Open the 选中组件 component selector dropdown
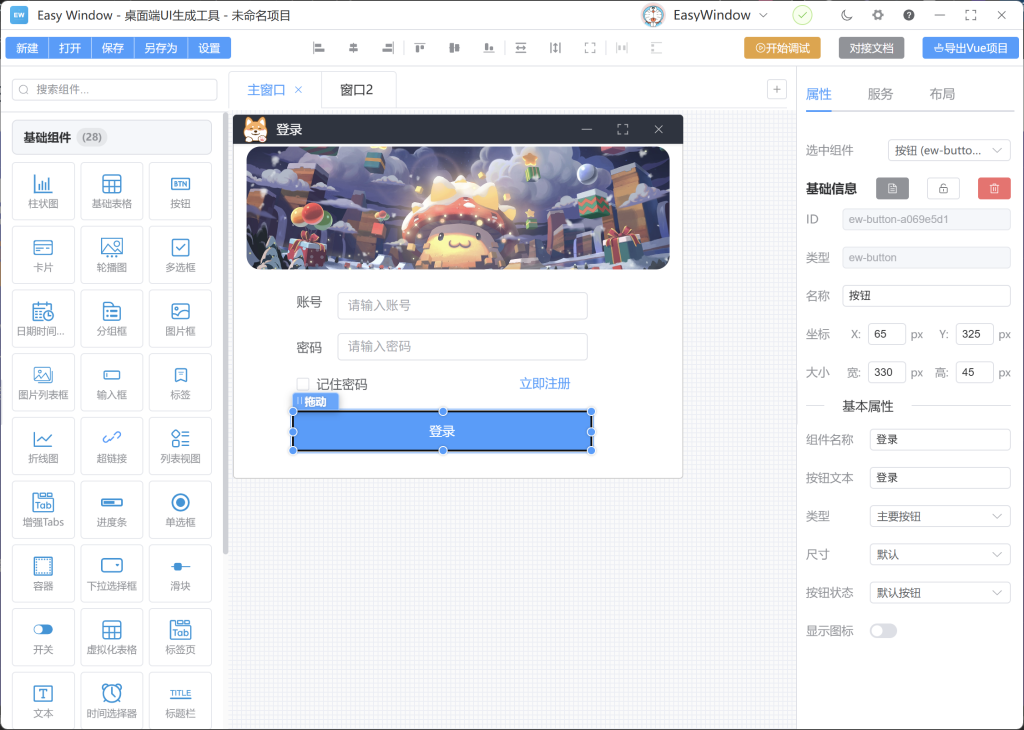 949,150
